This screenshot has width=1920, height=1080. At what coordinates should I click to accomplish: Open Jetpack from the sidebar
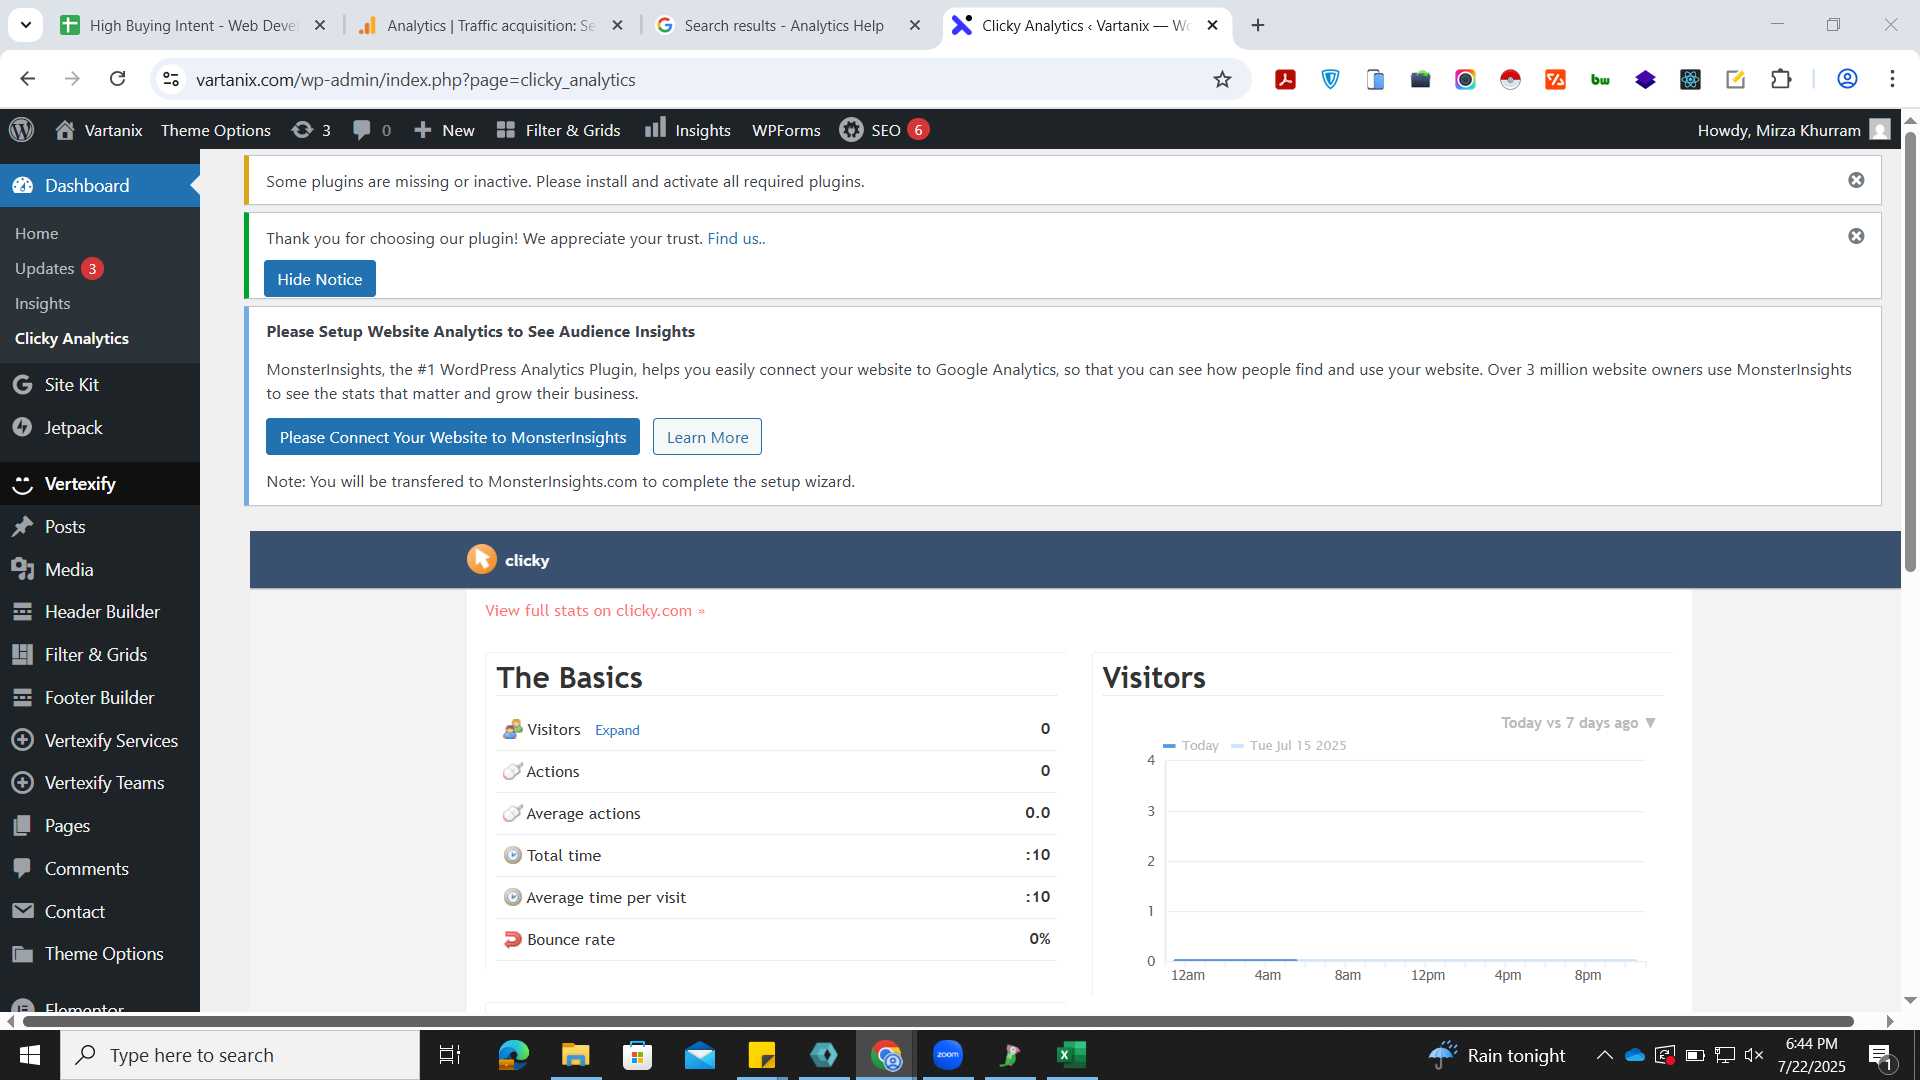pos(100,427)
